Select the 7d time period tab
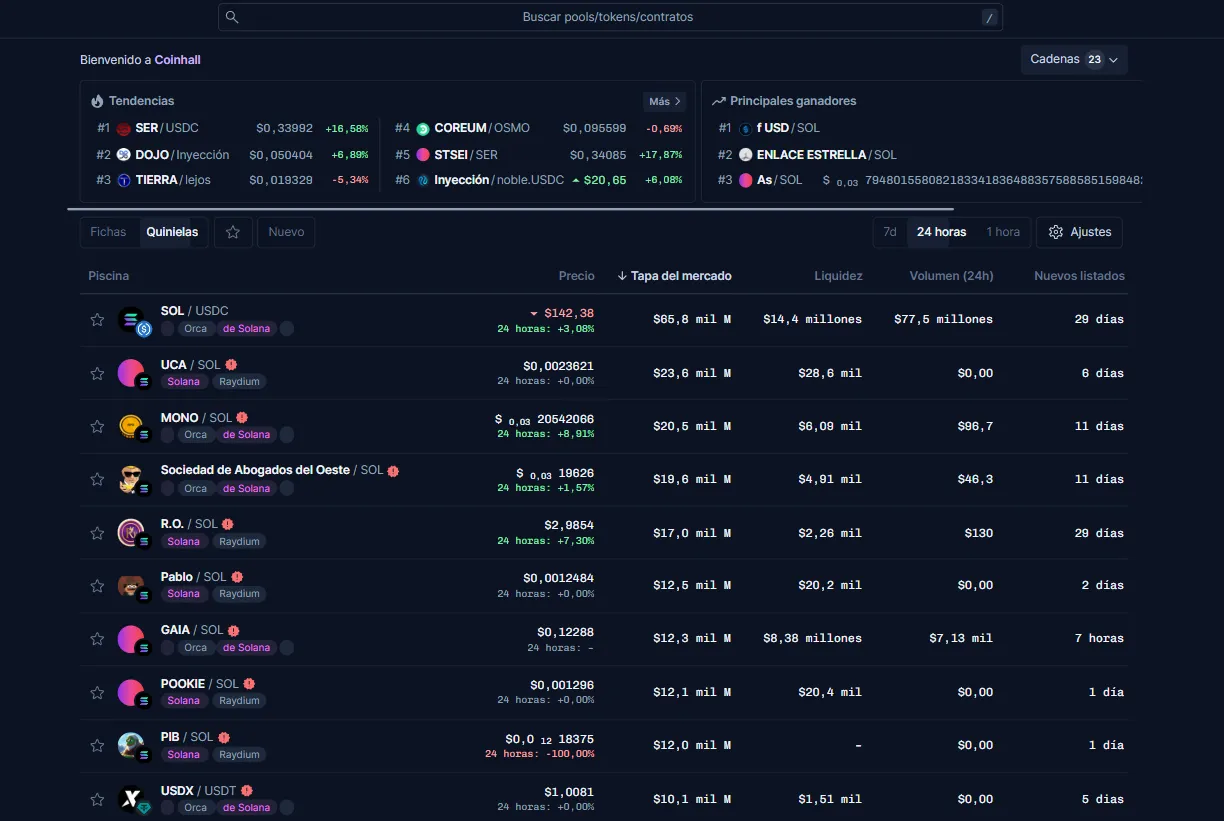Screen dimensions: 1224x821 (890, 231)
